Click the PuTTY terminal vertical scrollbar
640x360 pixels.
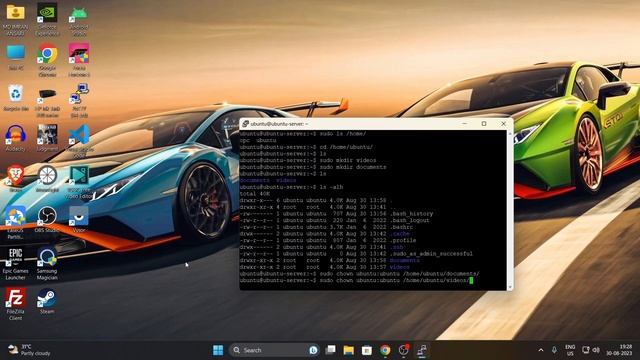[510, 210]
